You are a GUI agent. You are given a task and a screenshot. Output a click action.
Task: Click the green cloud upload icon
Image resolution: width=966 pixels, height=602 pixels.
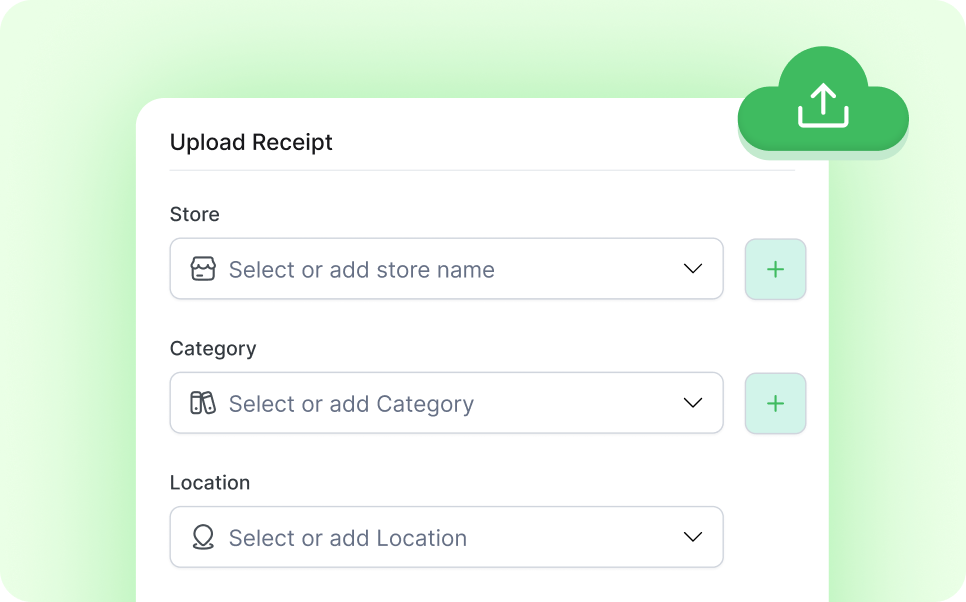click(x=822, y=105)
